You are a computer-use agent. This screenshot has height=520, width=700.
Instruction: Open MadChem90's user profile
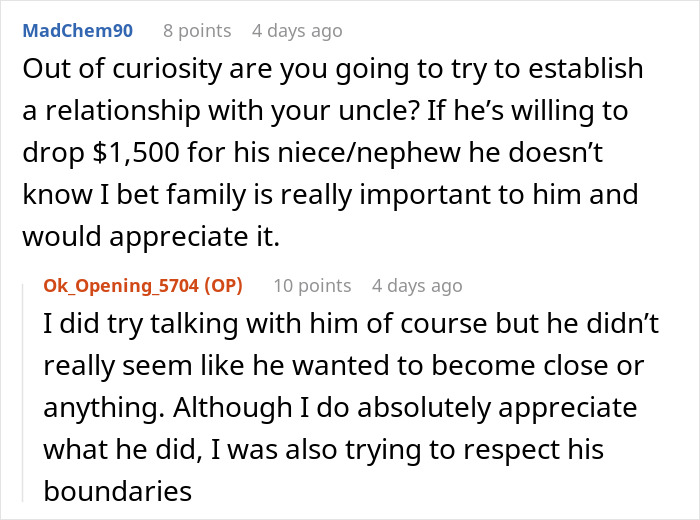click(77, 31)
